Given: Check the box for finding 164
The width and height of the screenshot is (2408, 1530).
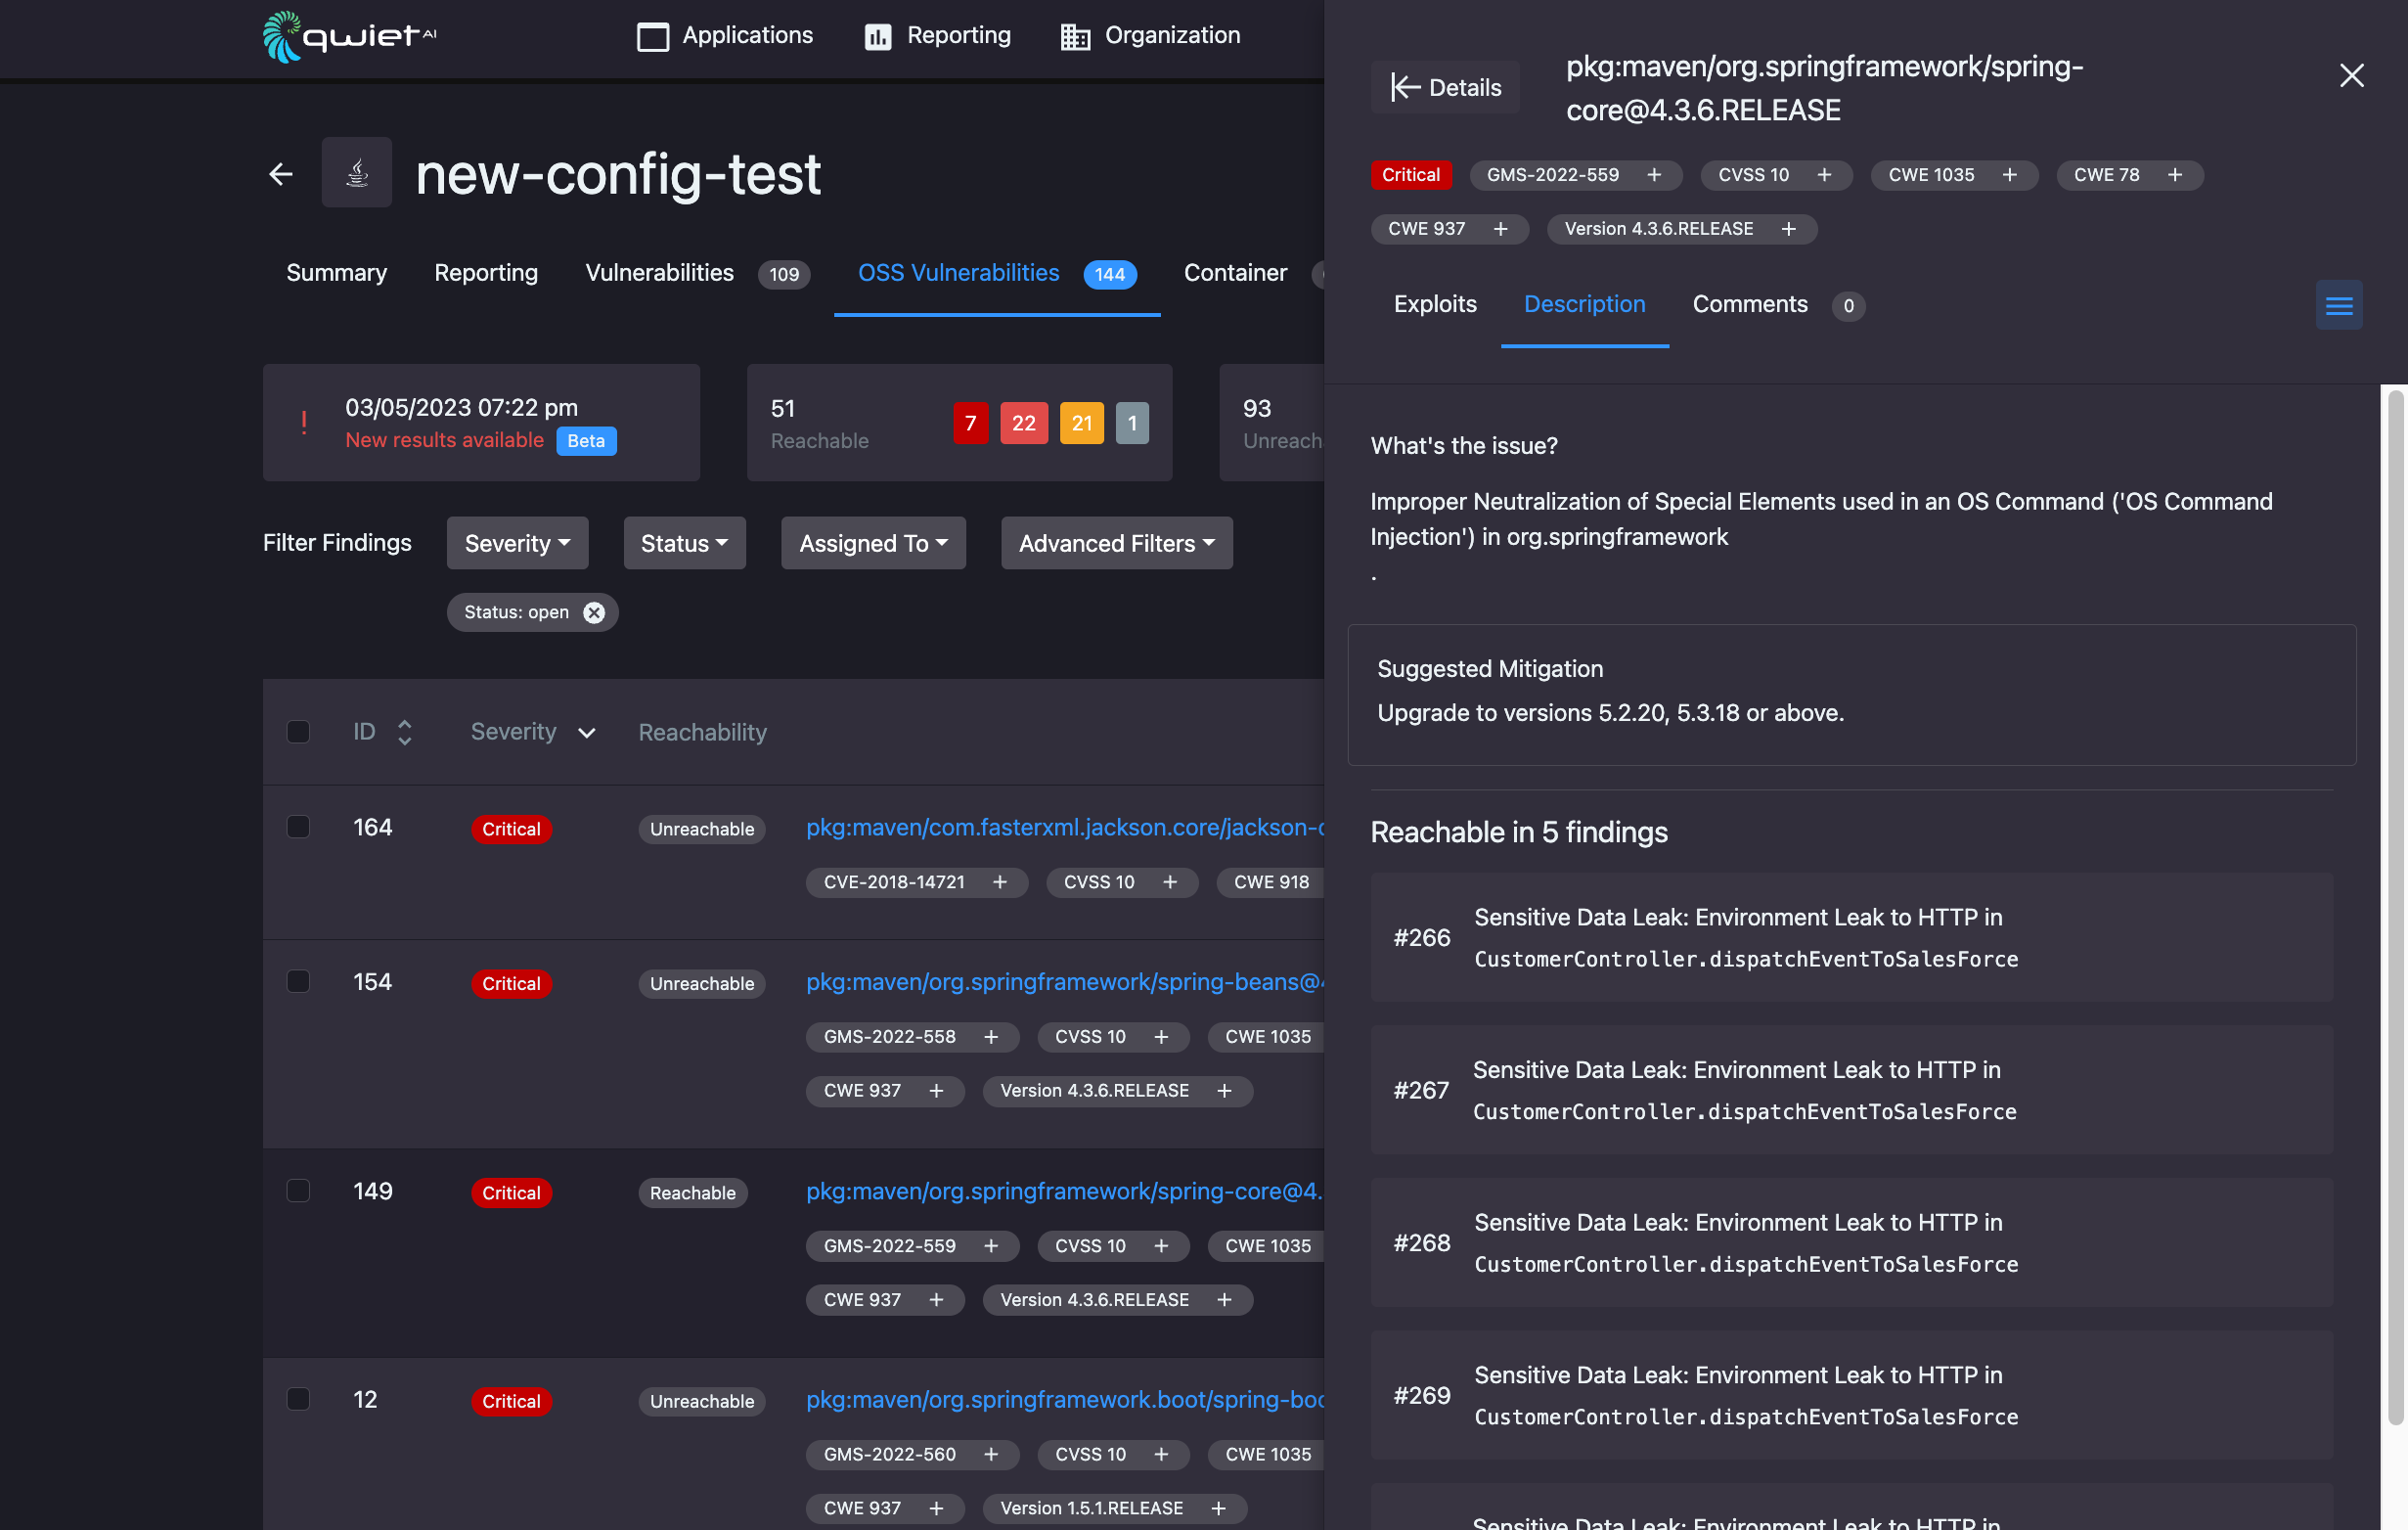Looking at the screenshot, I should [298, 827].
